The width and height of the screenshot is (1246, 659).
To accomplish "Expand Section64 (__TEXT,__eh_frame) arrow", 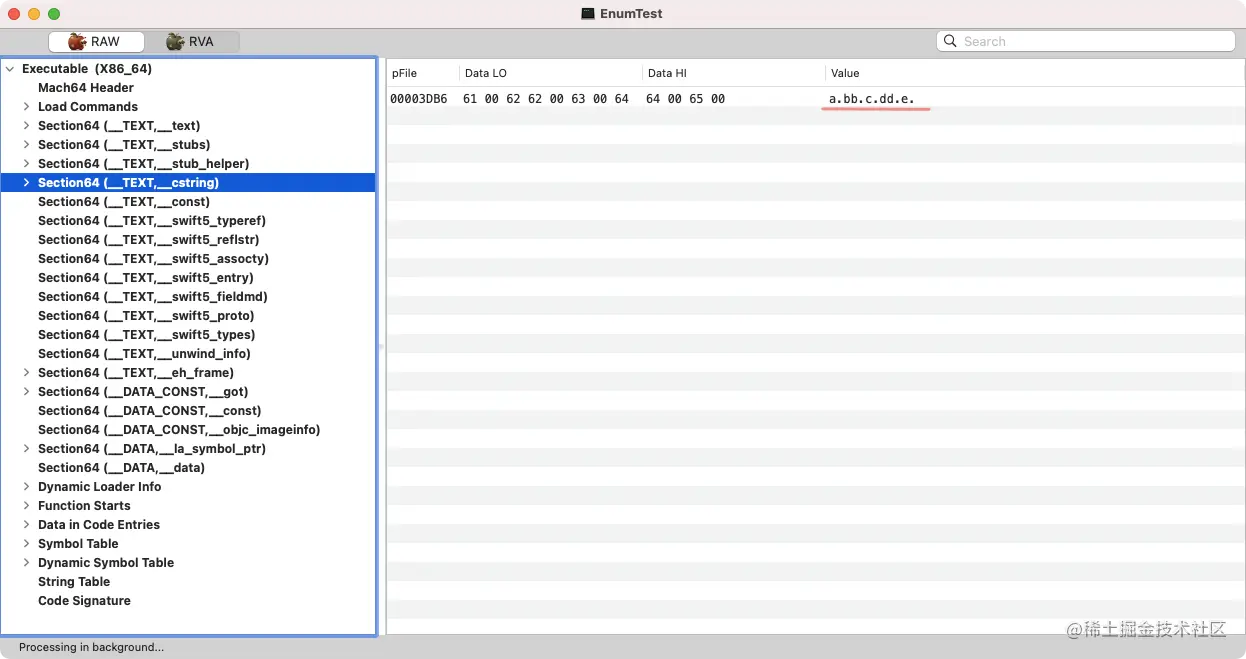I will (27, 373).
